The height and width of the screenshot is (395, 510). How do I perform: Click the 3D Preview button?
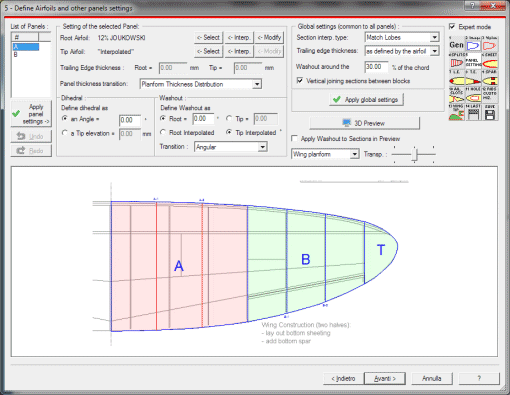click(x=364, y=123)
